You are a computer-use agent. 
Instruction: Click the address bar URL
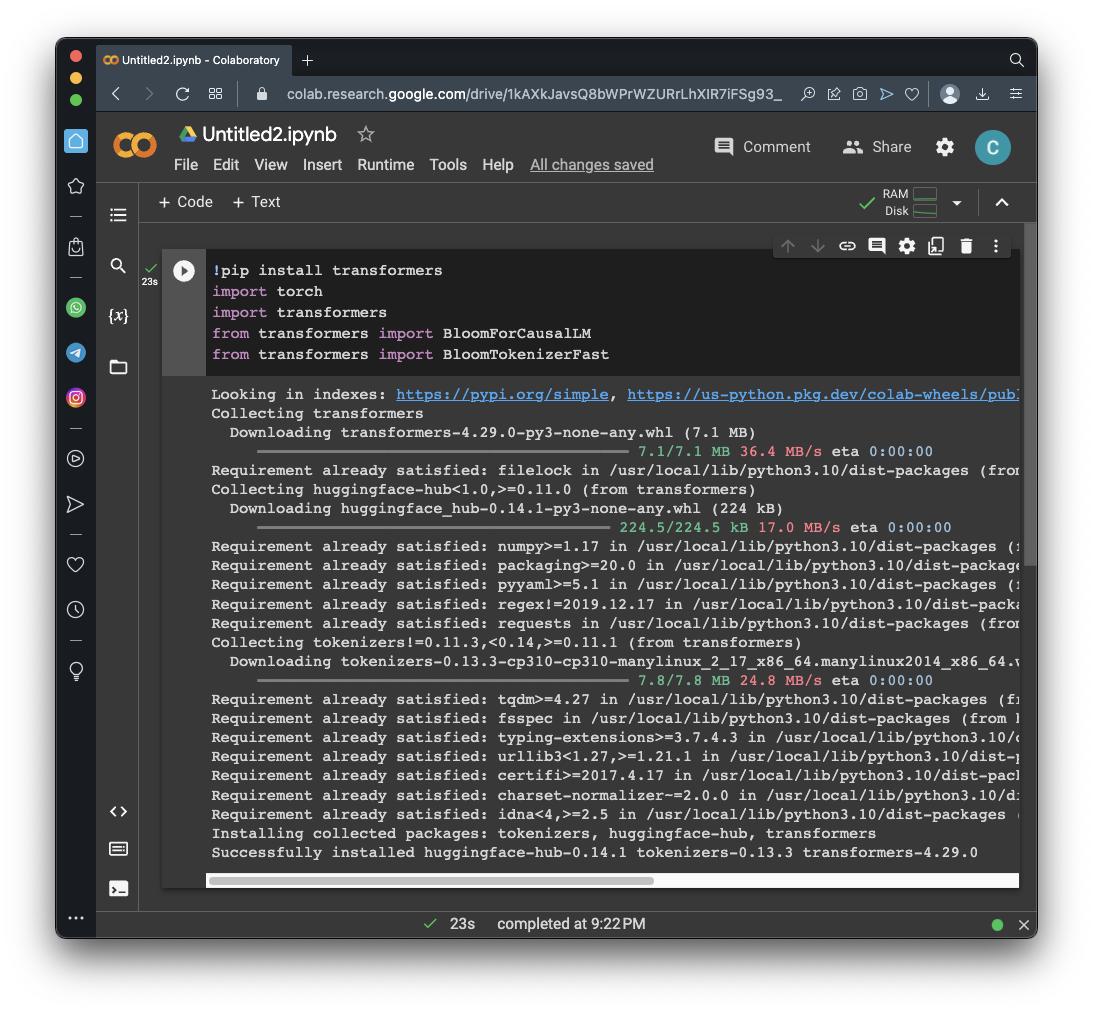coord(534,94)
